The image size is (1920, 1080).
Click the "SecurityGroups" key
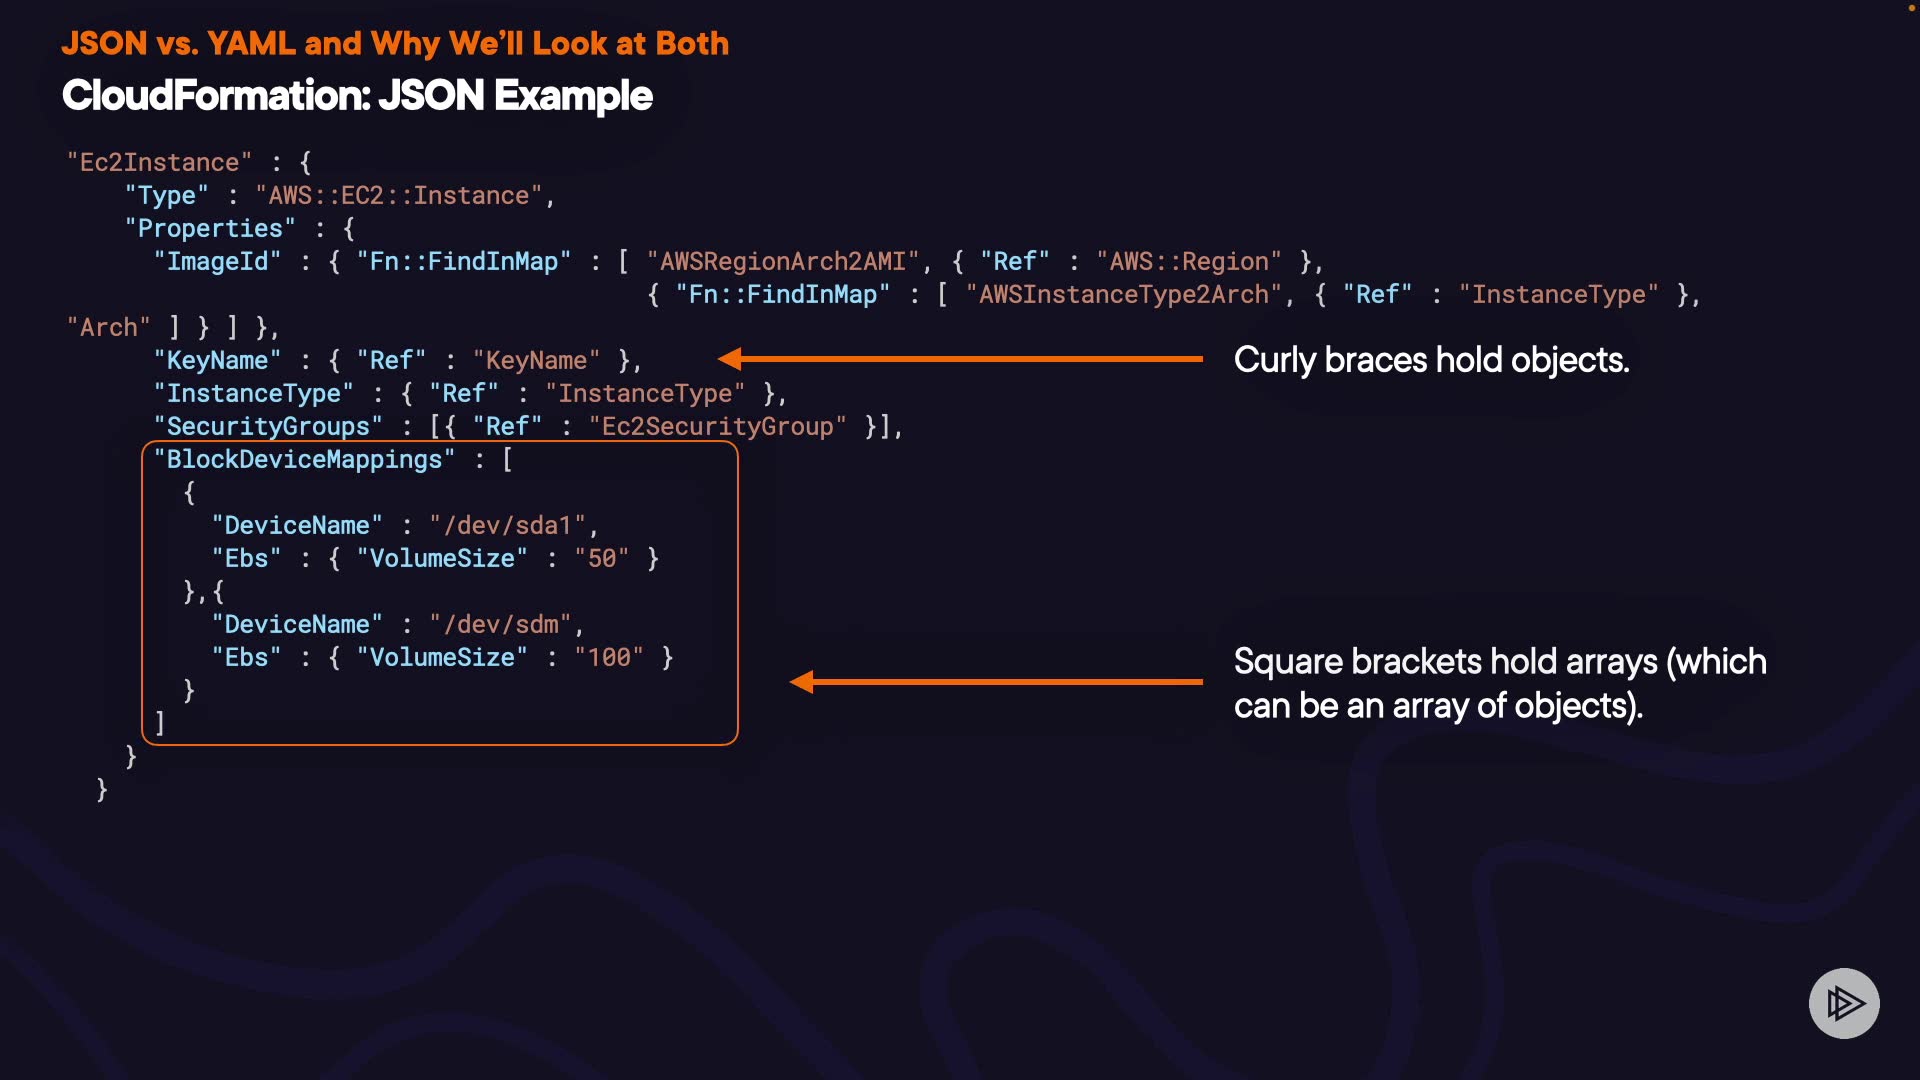268,426
